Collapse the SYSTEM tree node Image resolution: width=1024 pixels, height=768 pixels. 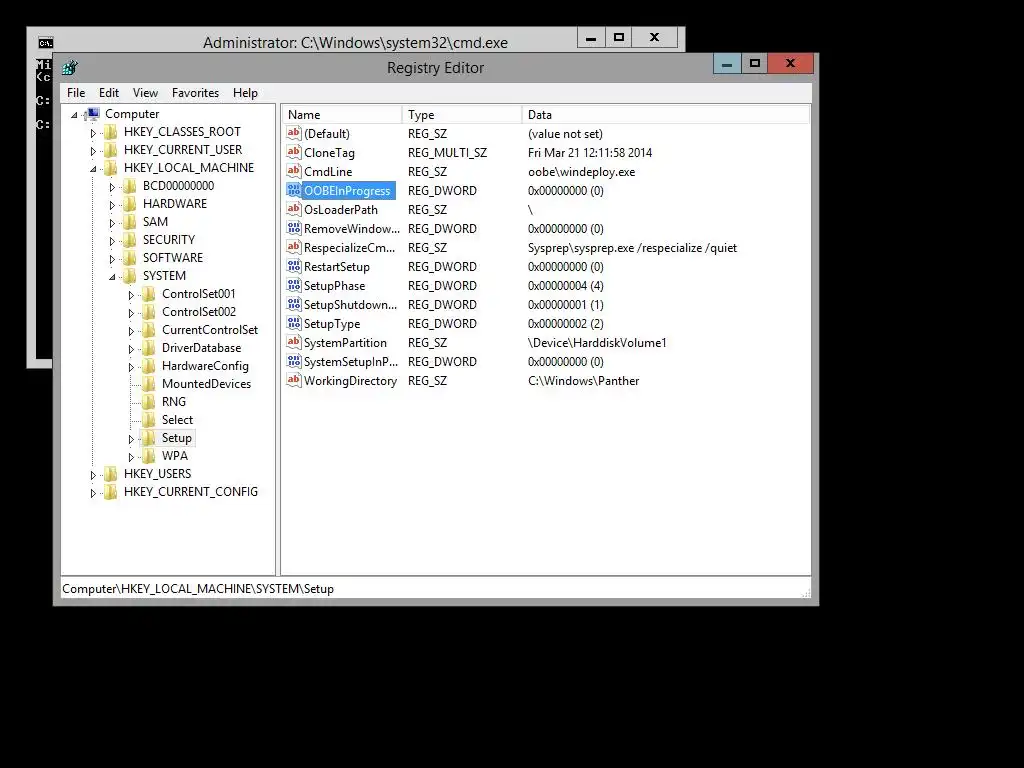(112, 277)
